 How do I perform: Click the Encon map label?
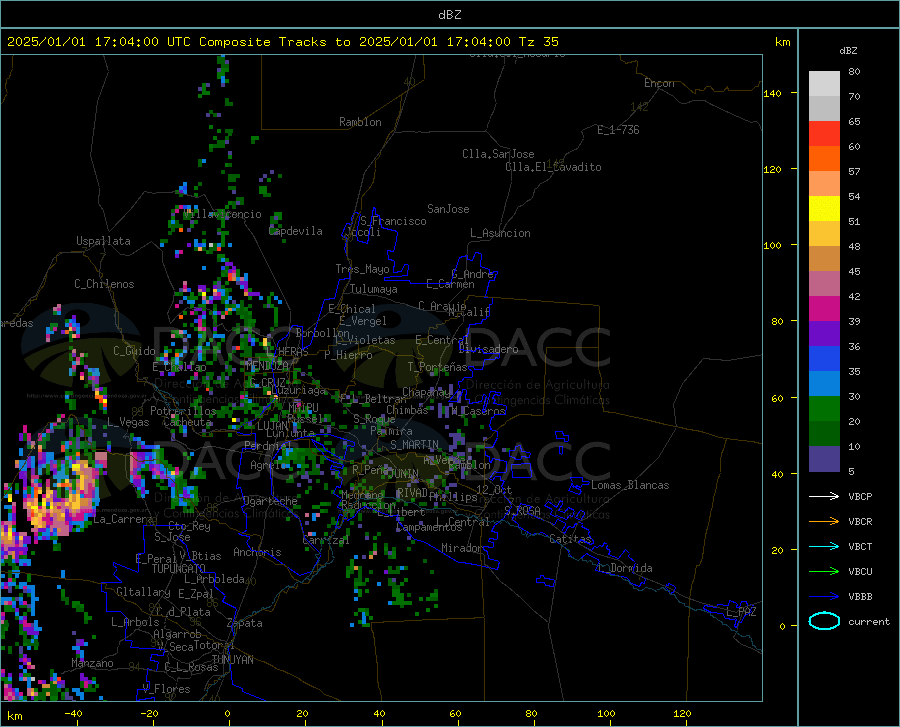pos(659,83)
